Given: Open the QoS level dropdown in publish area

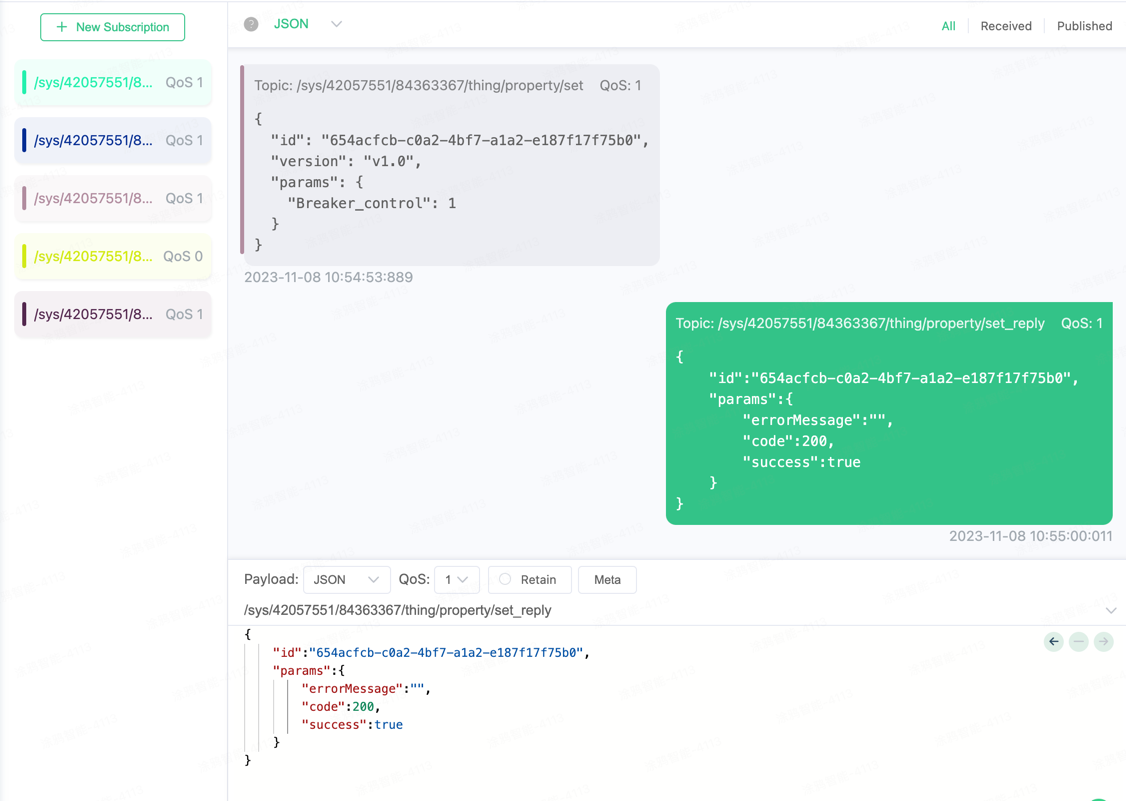Looking at the screenshot, I should [x=456, y=580].
